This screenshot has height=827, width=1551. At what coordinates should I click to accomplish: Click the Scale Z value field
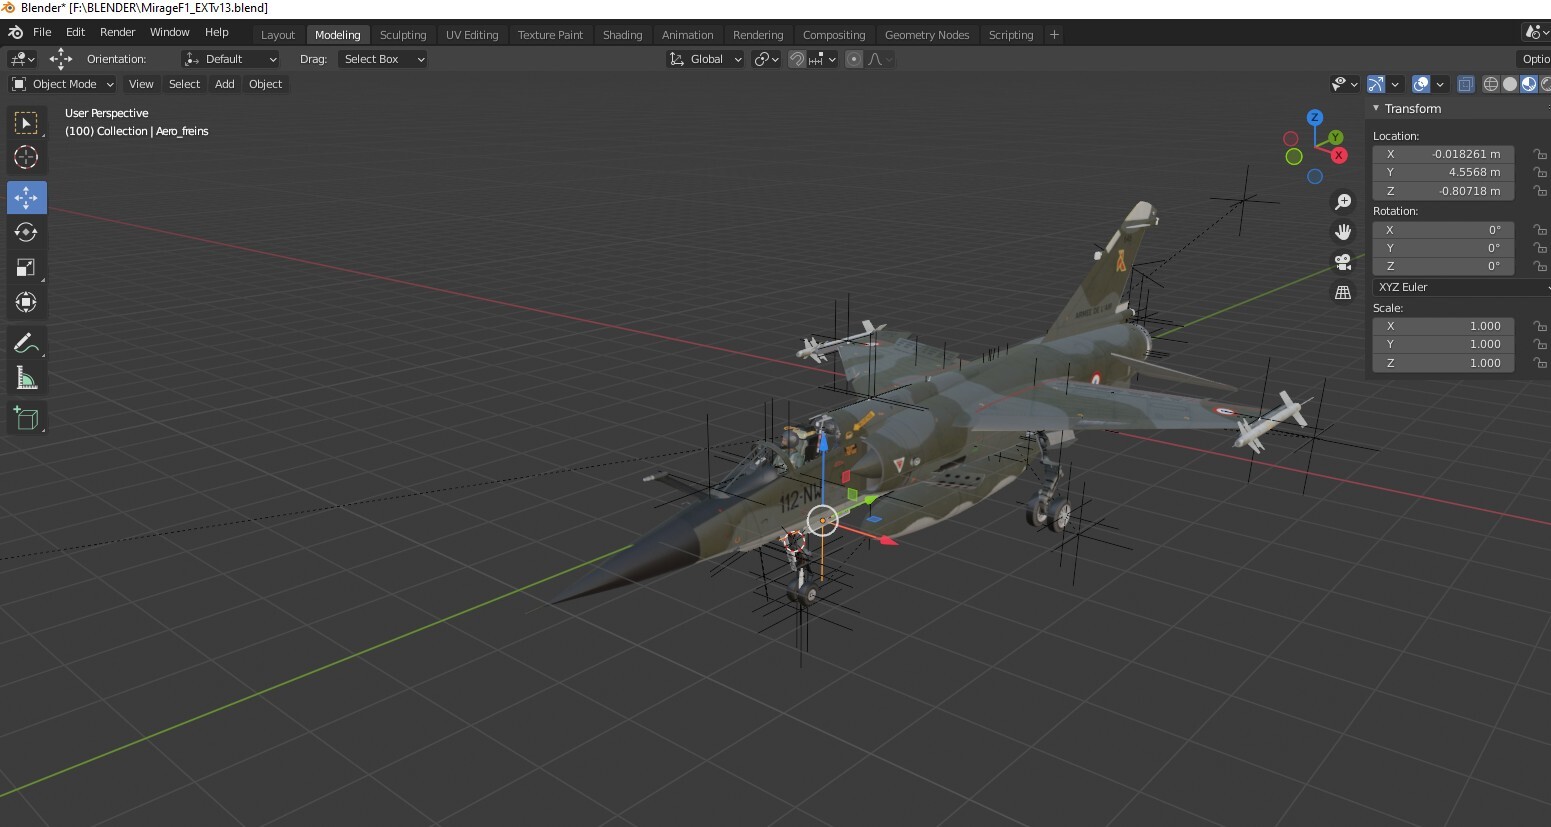pos(1443,363)
